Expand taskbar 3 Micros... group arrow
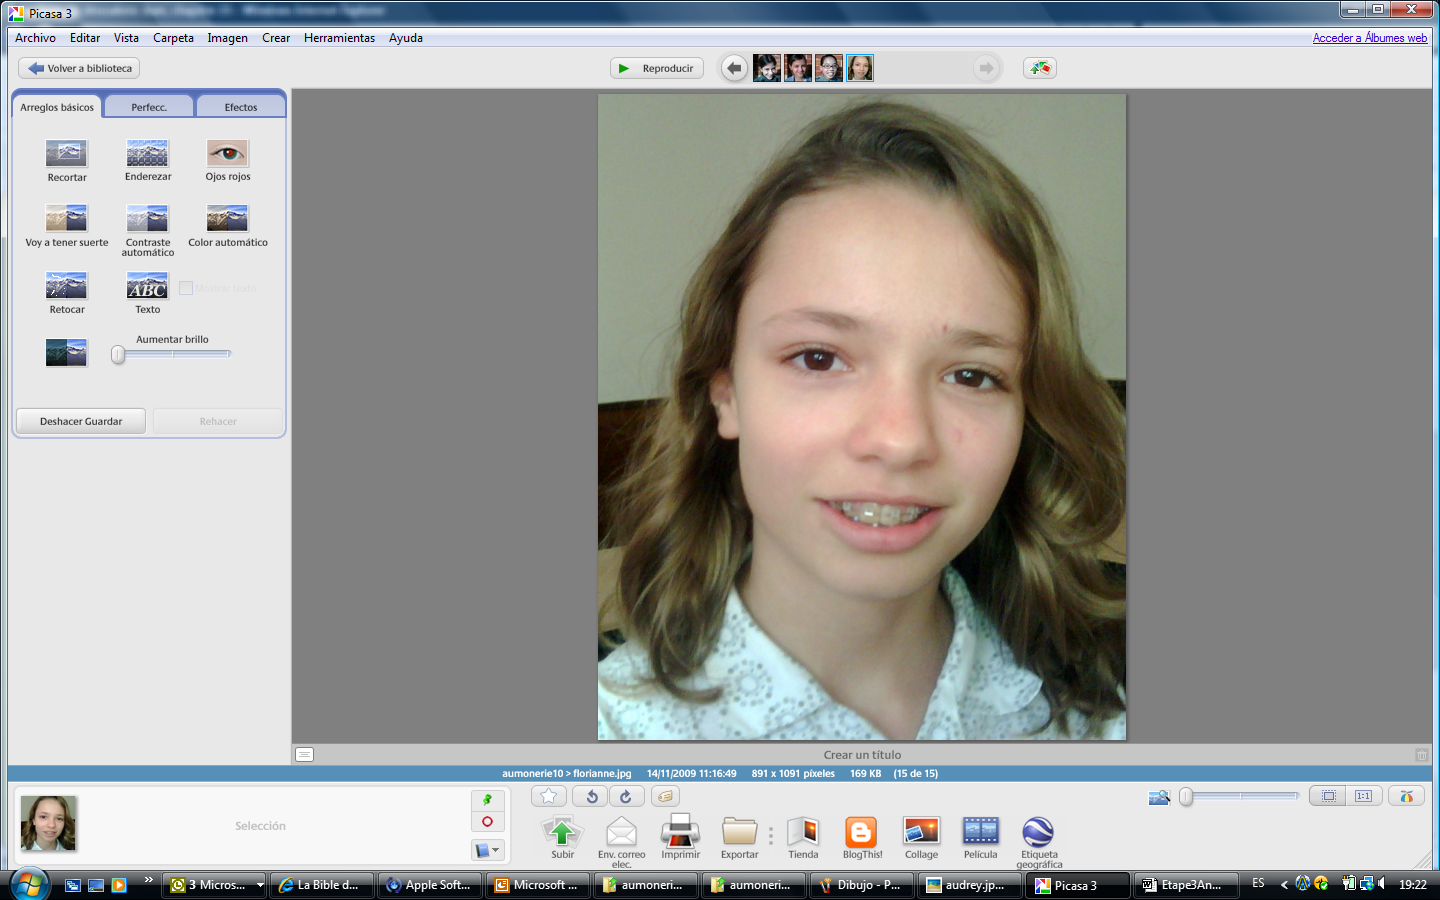 pyautogui.click(x=260, y=885)
